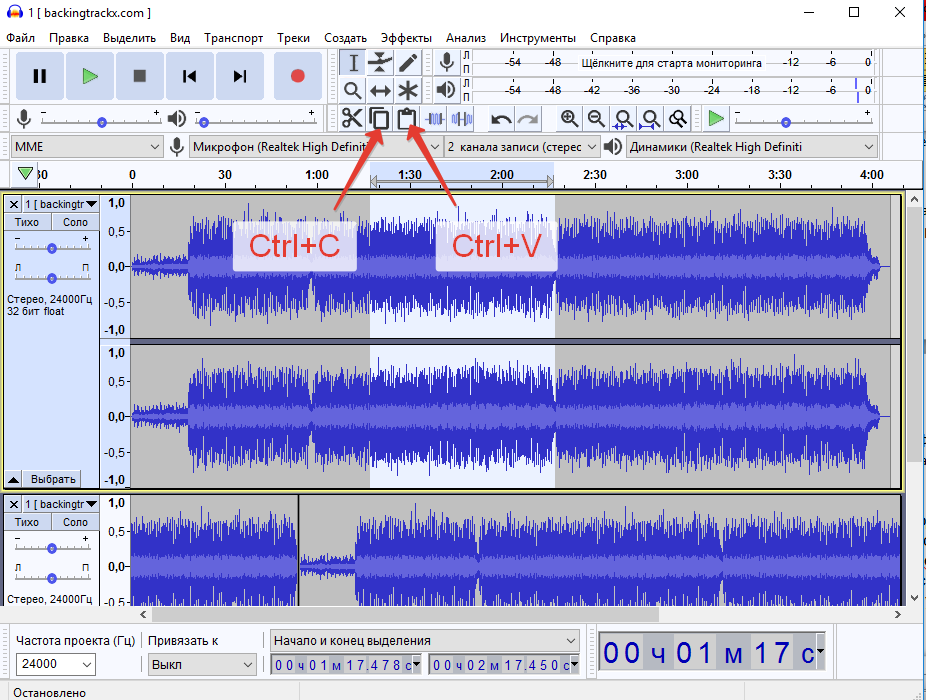Image resolution: width=926 pixels, height=700 pixels.
Task: Open the Треки menu
Action: [x=293, y=38]
